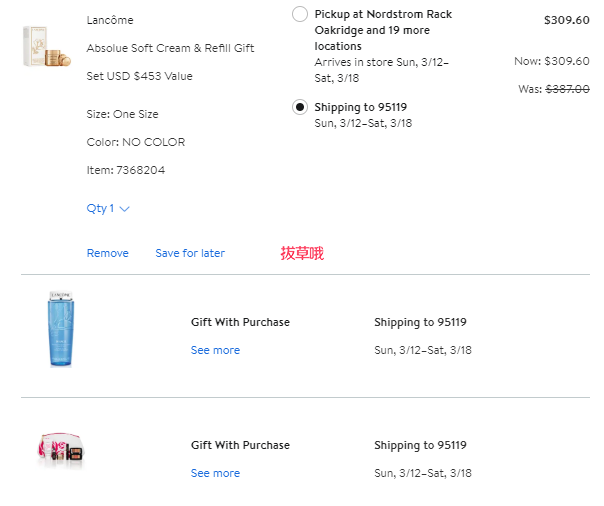The image size is (604, 506).
Task: Click the blue toner bottle gift image
Action: click(61, 329)
